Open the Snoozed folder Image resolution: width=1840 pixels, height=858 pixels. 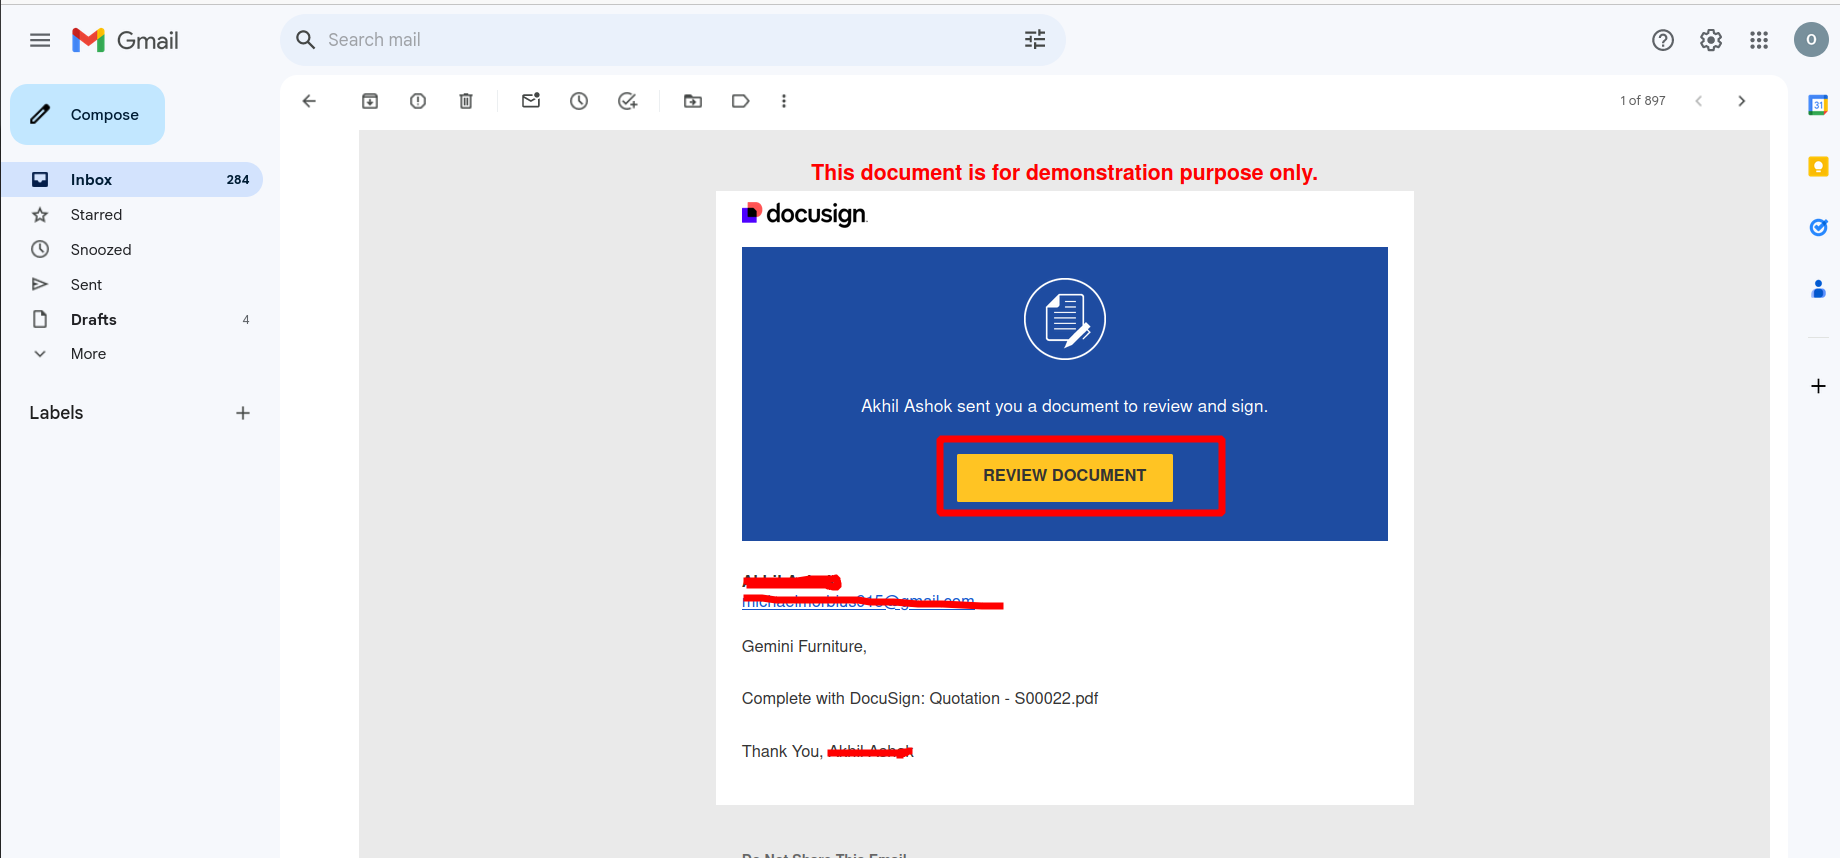point(131,250)
